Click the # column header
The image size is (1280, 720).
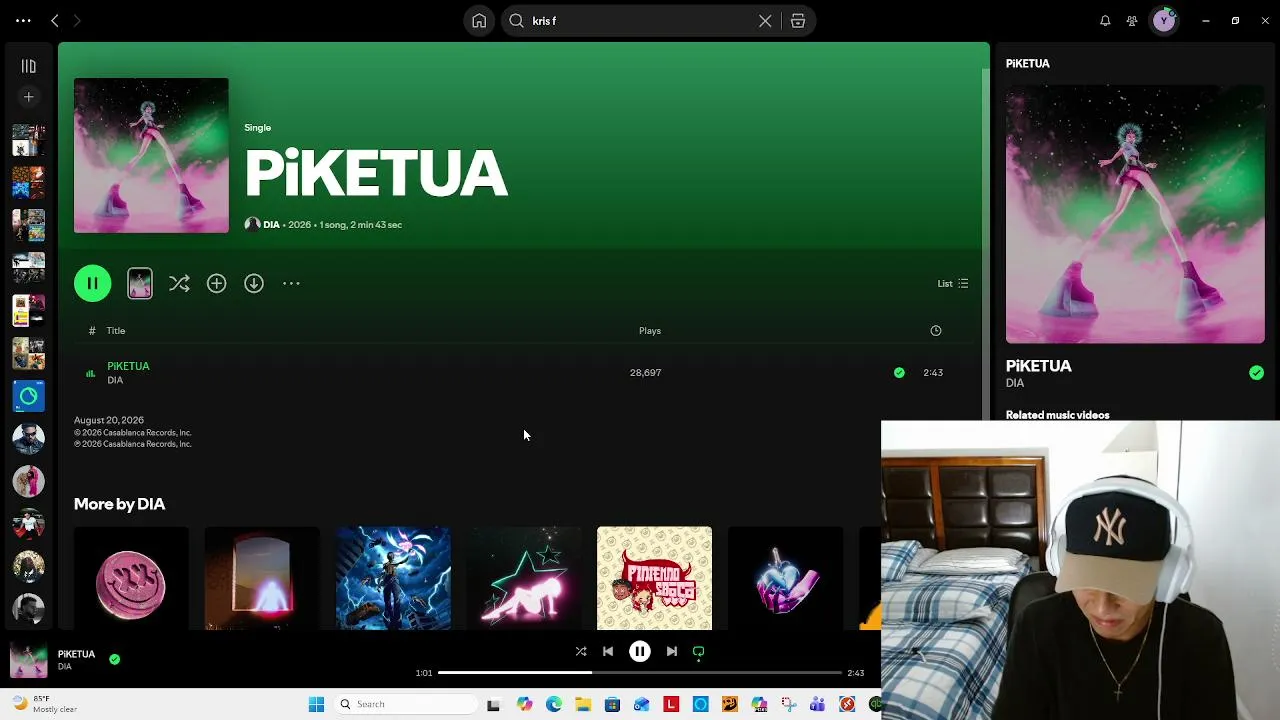click(x=92, y=331)
